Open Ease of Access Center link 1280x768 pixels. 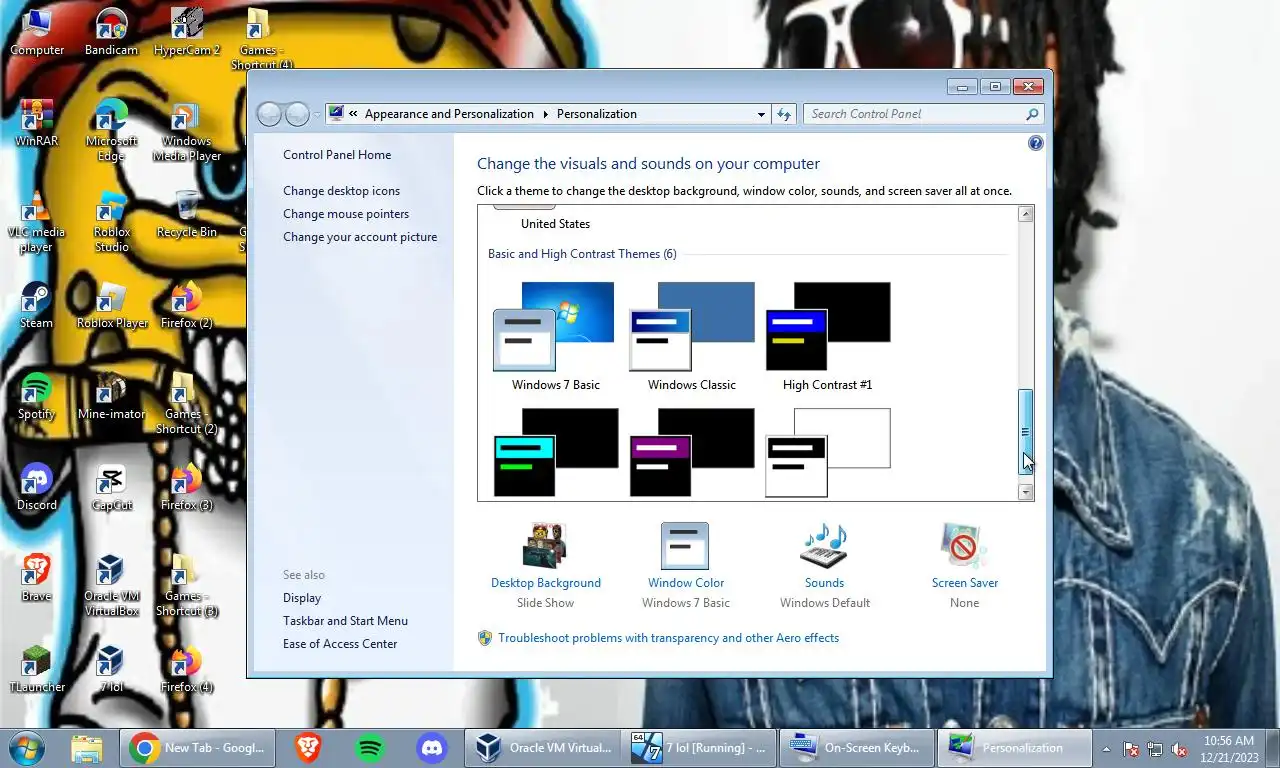click(x=340, y=644)
